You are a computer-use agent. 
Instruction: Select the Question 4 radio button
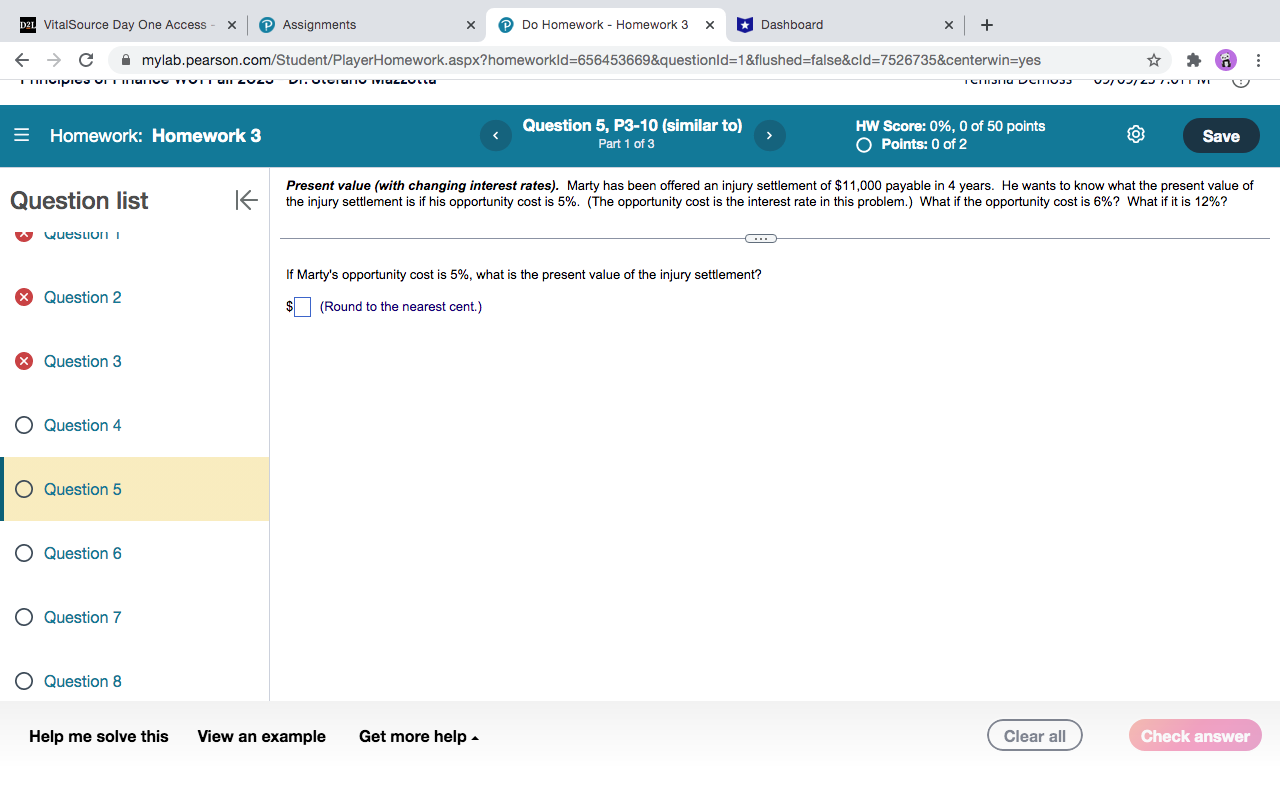coord(22,425)
